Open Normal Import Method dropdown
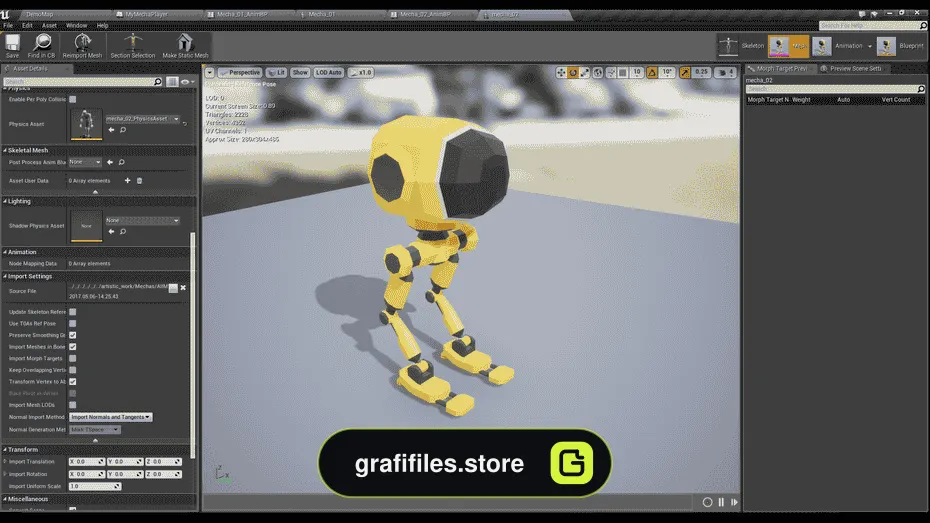930x523 pixels. [x=110, y=417]
